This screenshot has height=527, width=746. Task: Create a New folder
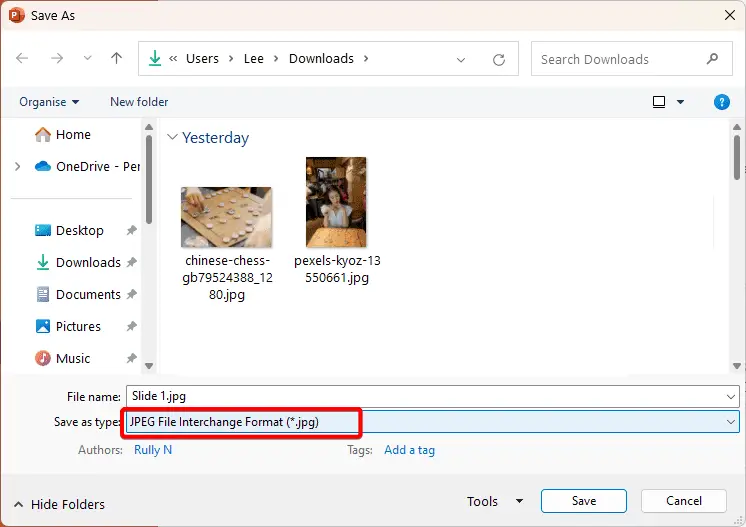139,102
